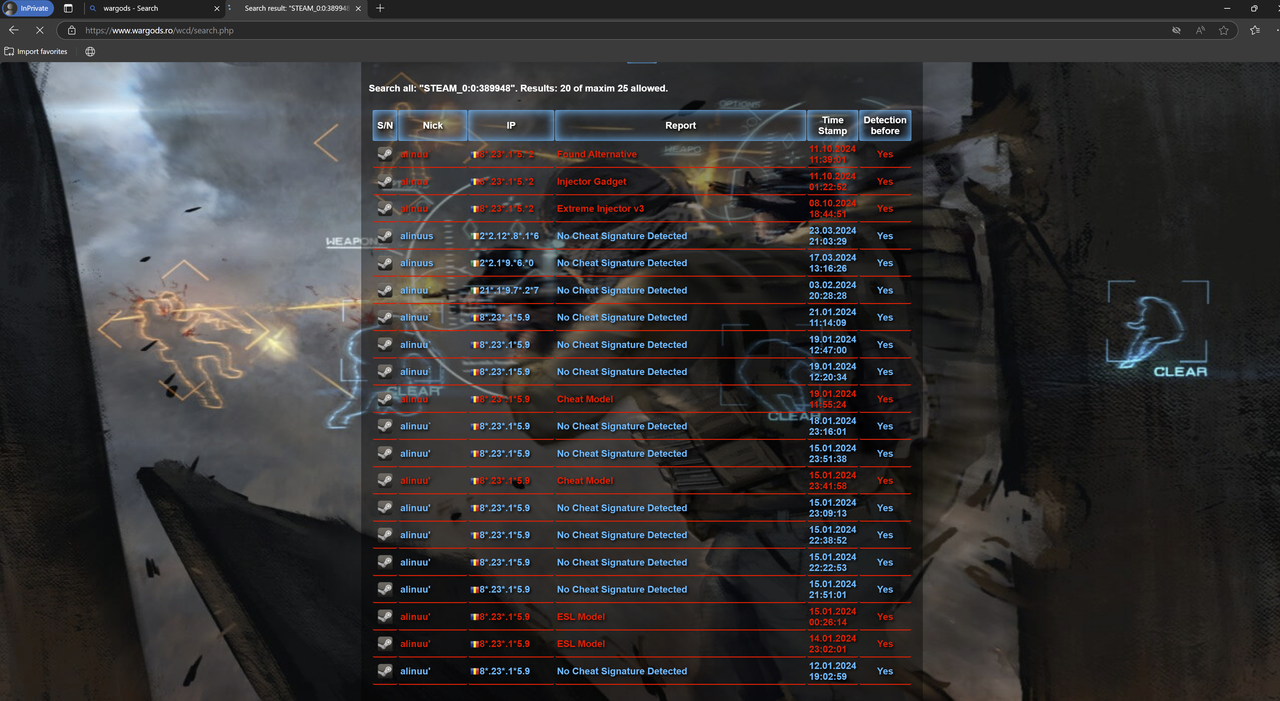The height and width of the screenshot is (701, 1280).
Task: Click the globe icon in favorites bar
Action: 90,51
